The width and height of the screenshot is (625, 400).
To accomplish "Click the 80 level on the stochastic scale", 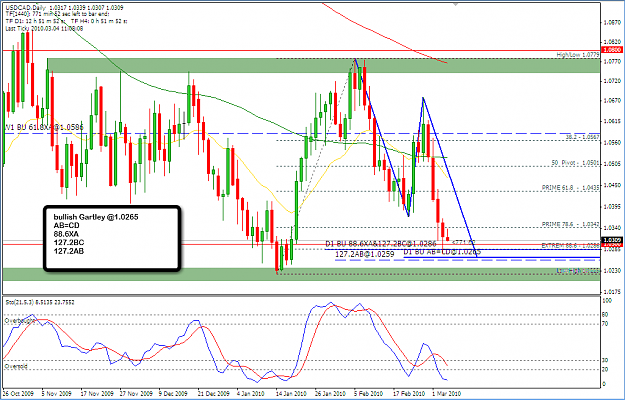I will (x=605, y=315).
